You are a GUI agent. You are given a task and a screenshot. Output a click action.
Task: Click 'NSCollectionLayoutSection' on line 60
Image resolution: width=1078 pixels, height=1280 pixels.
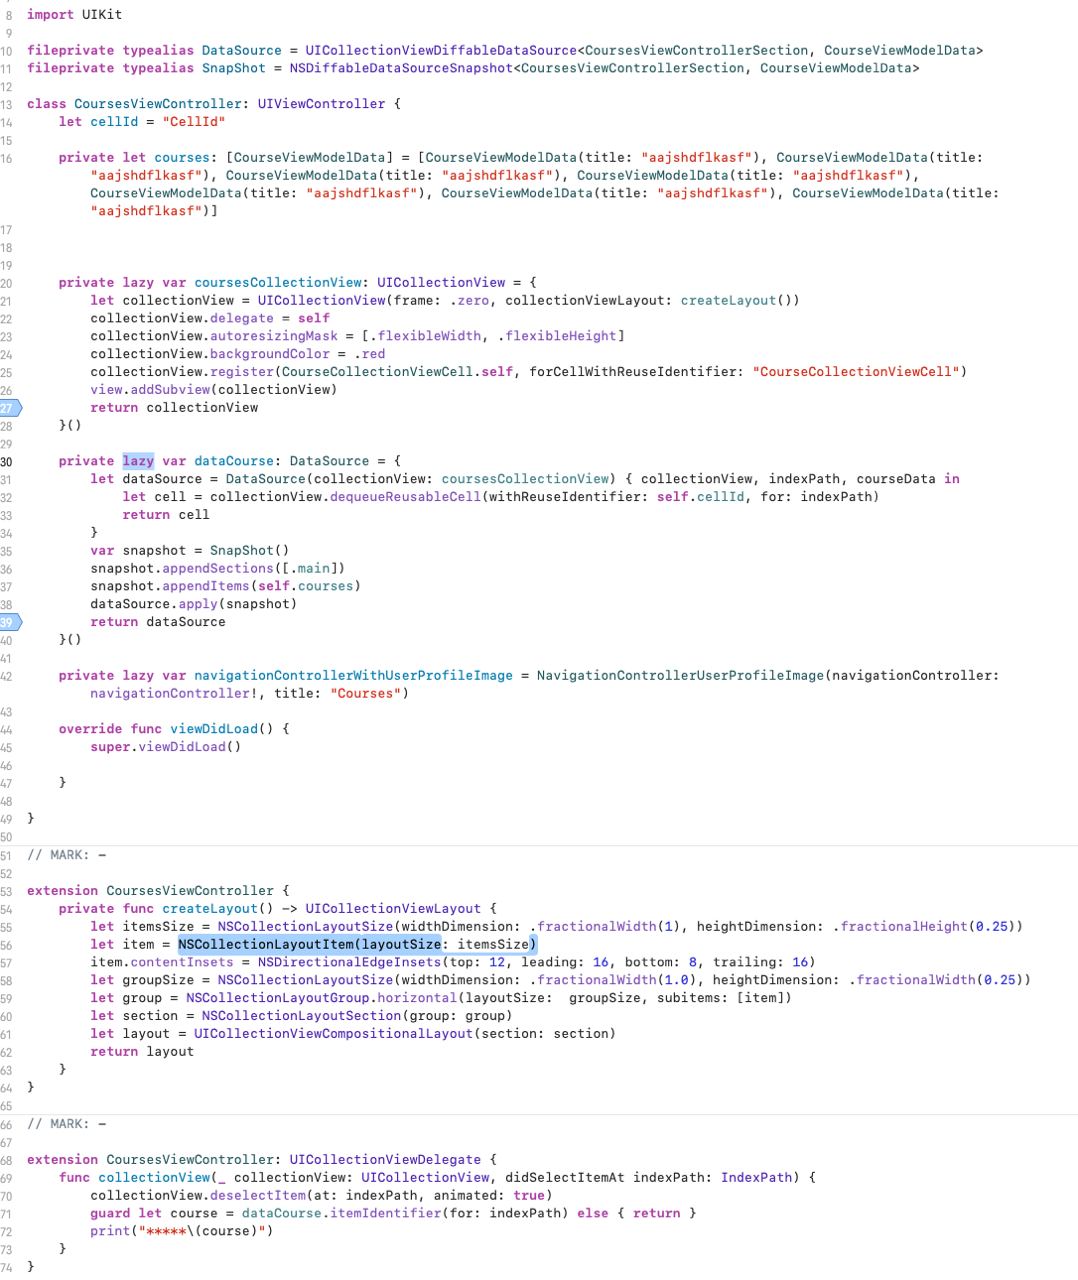(x=302, y=1016)
